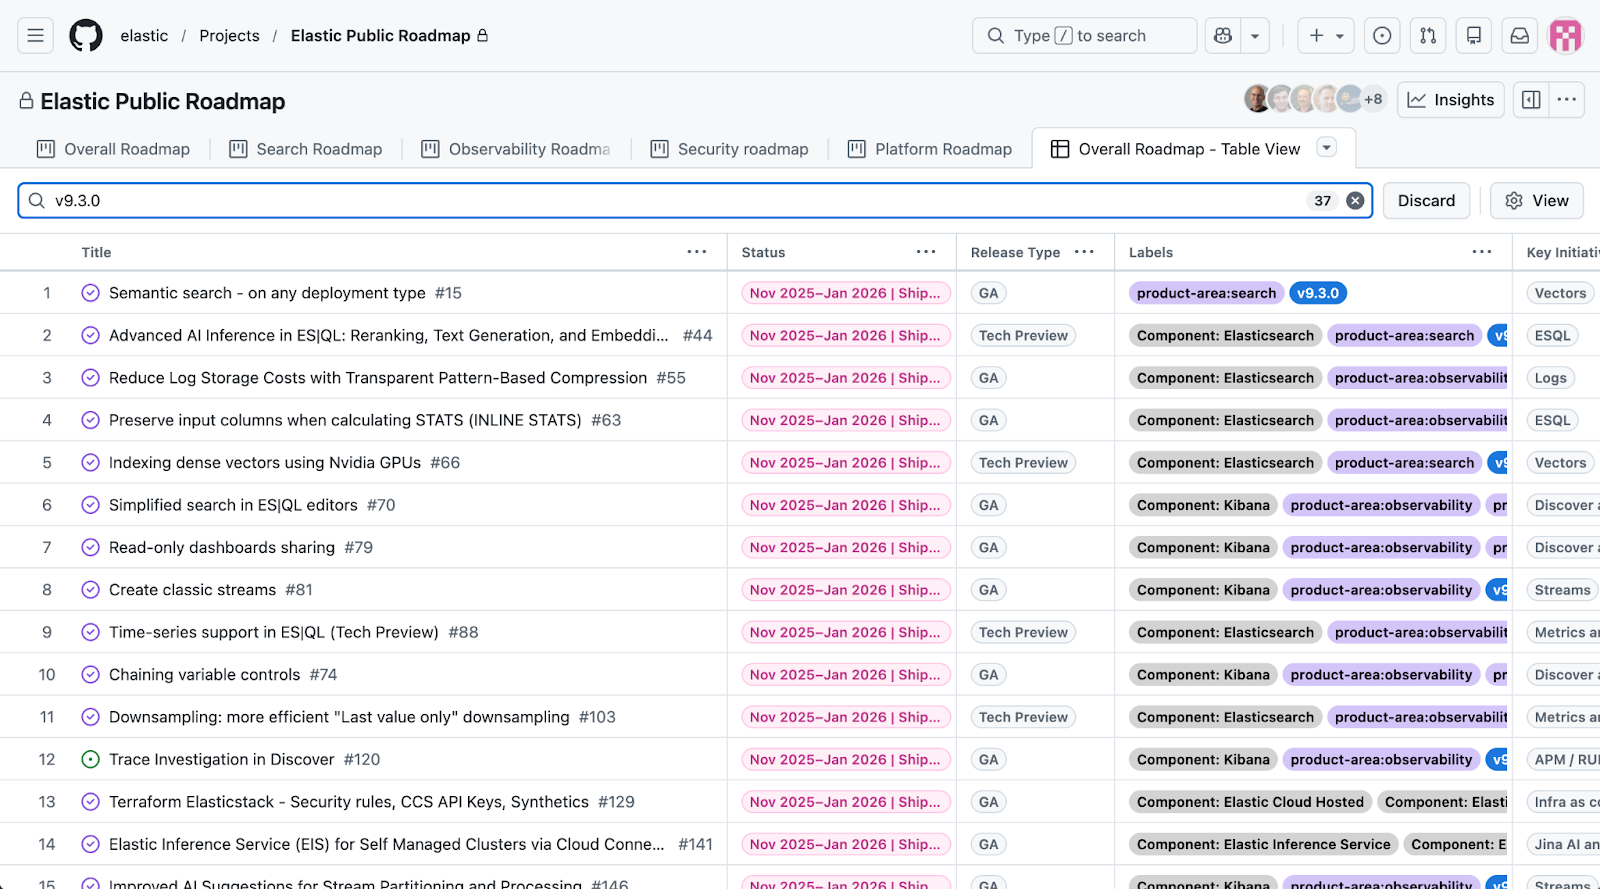Viewport: 1600px width, 889px height.
Task: Open the Title column options menu
Action: (x=697, y=252)
